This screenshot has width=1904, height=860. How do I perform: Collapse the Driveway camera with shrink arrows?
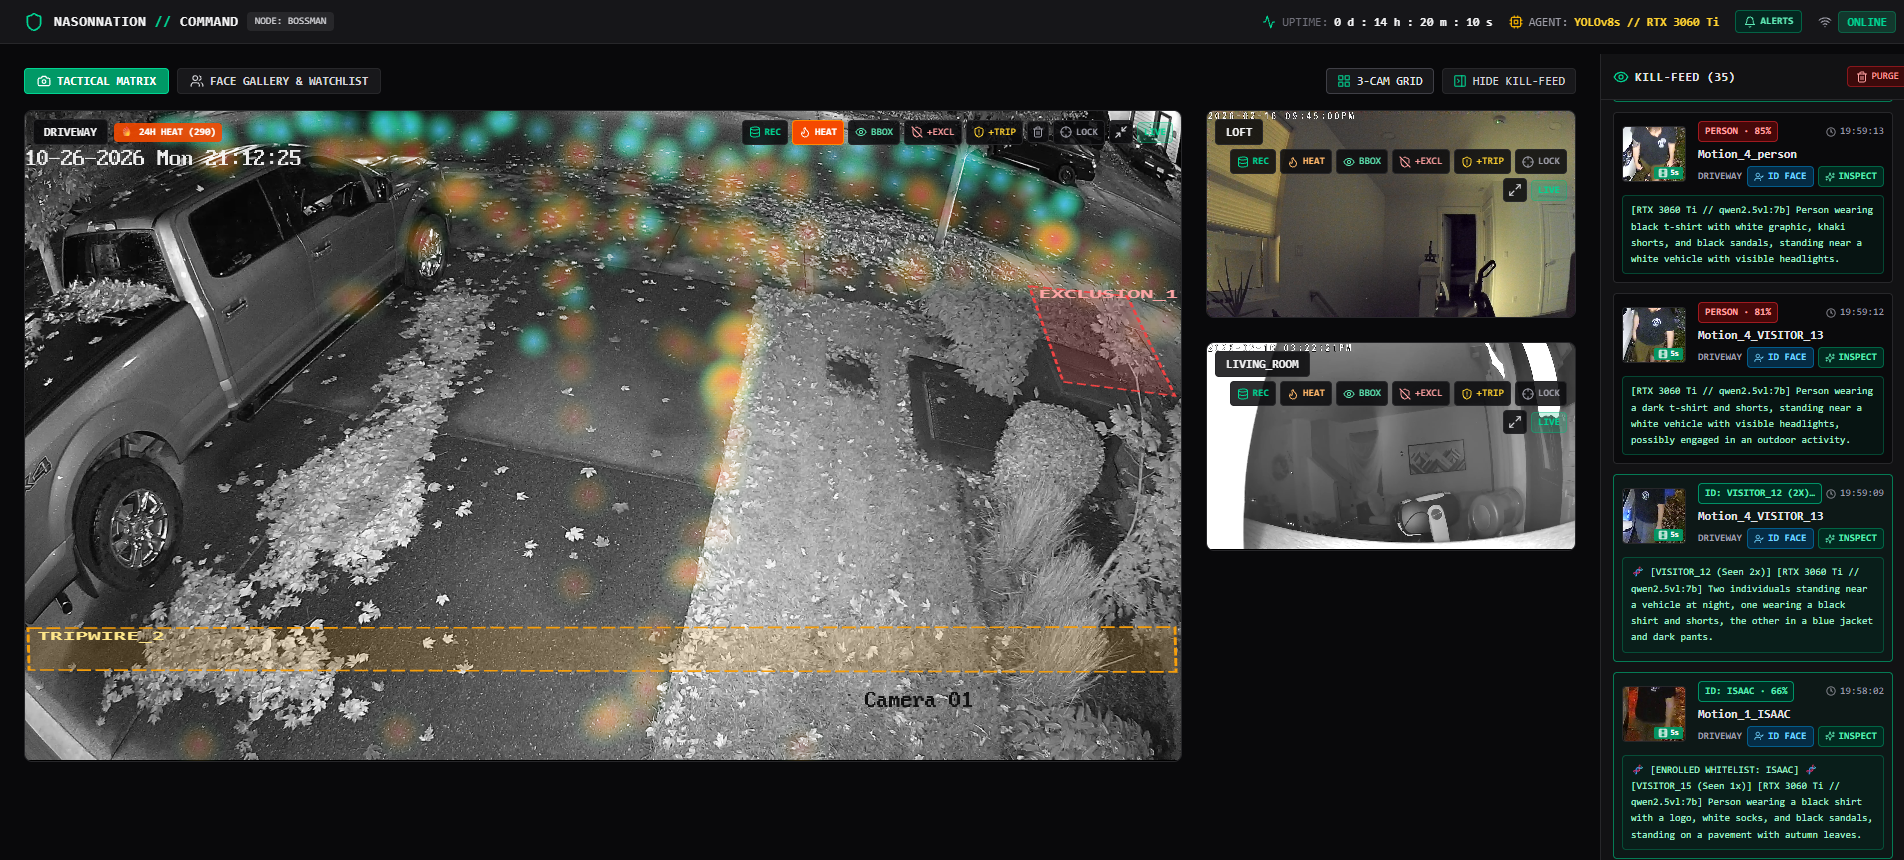click(x=1122, y=132)
